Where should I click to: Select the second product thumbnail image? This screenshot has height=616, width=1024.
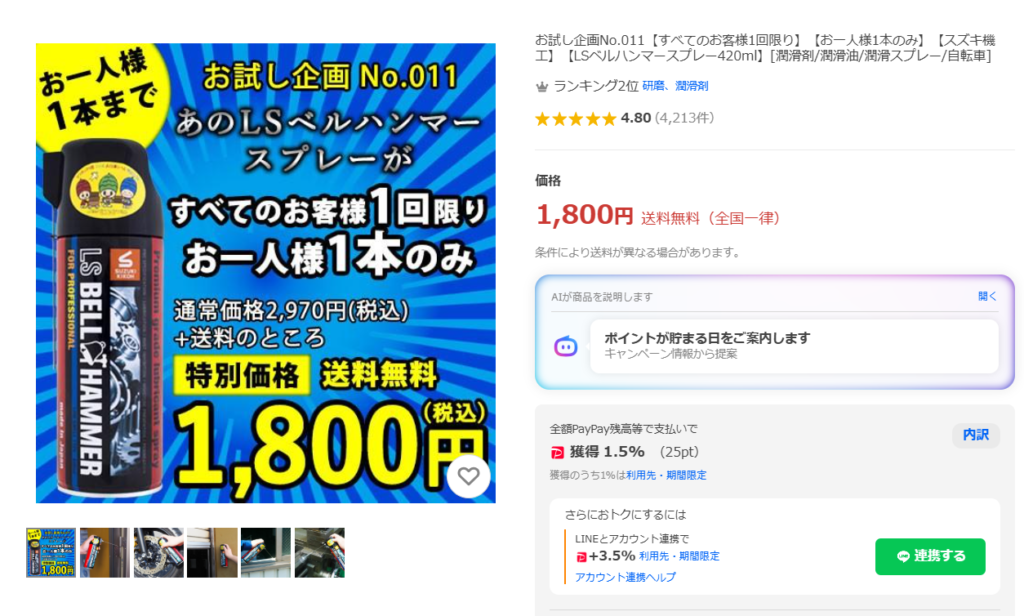[x=104, y=553]
